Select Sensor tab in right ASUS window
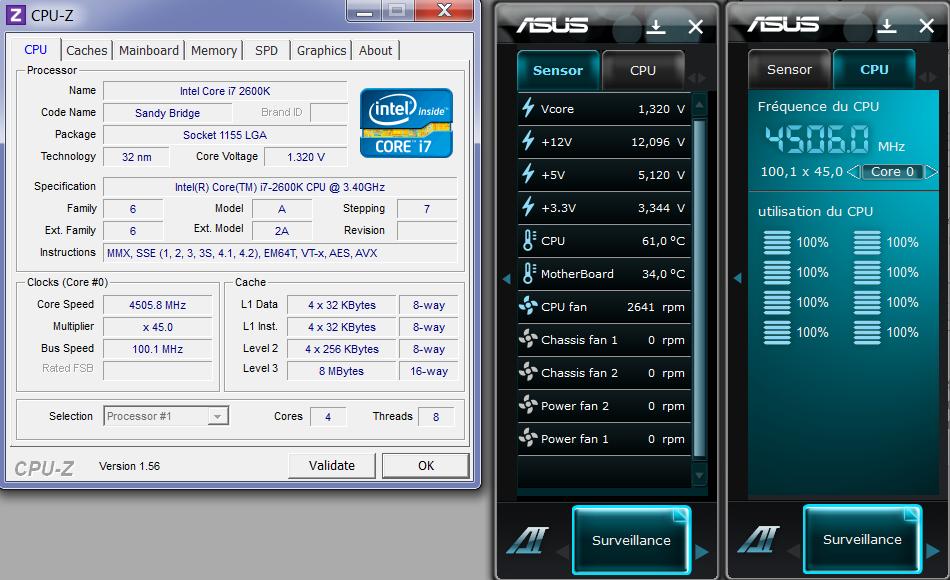 click(789, 69)
